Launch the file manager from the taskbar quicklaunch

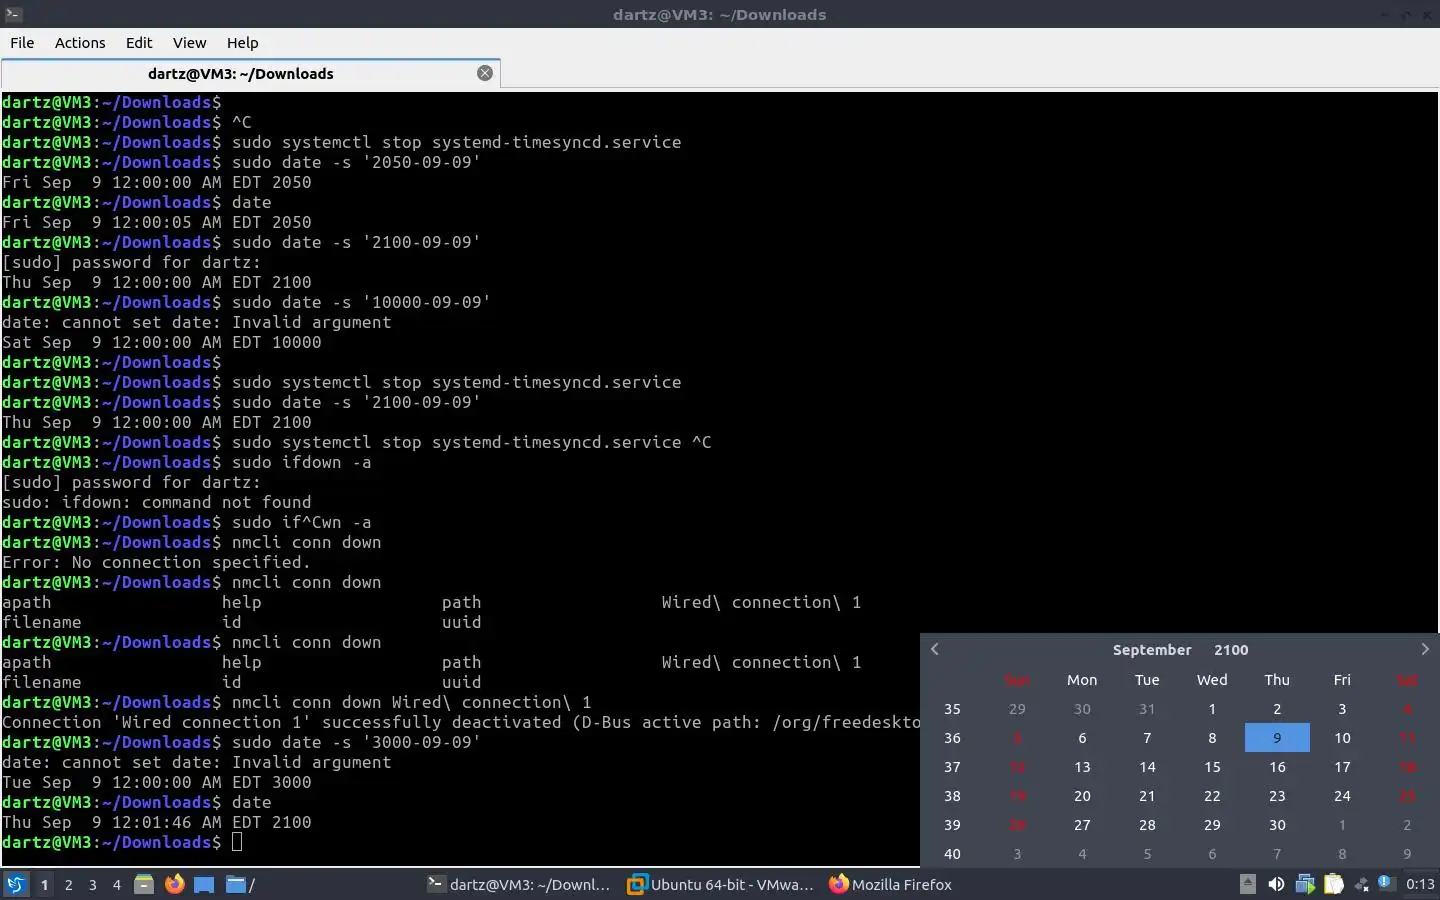click(144, 884)
